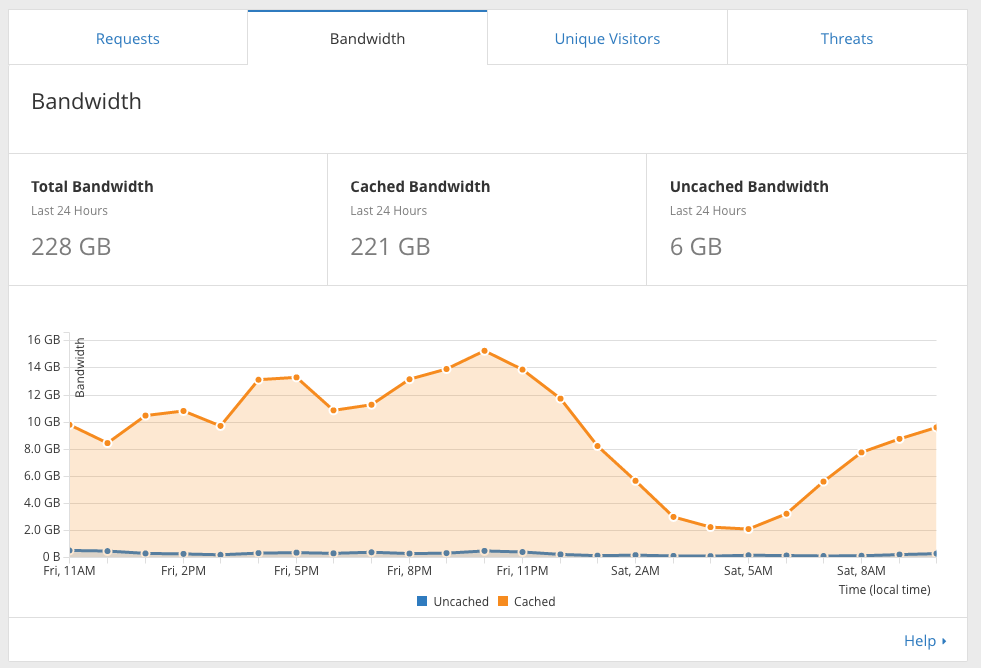Click the Total Bandwidth 228 GB stat
This screenshot has height=668, width=981.
click(71, 246)
